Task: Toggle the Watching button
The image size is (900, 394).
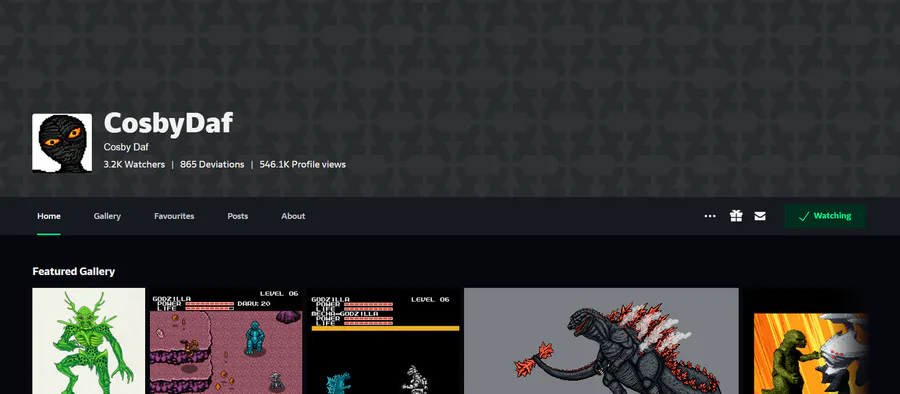Action: click(x=825, y=216)
